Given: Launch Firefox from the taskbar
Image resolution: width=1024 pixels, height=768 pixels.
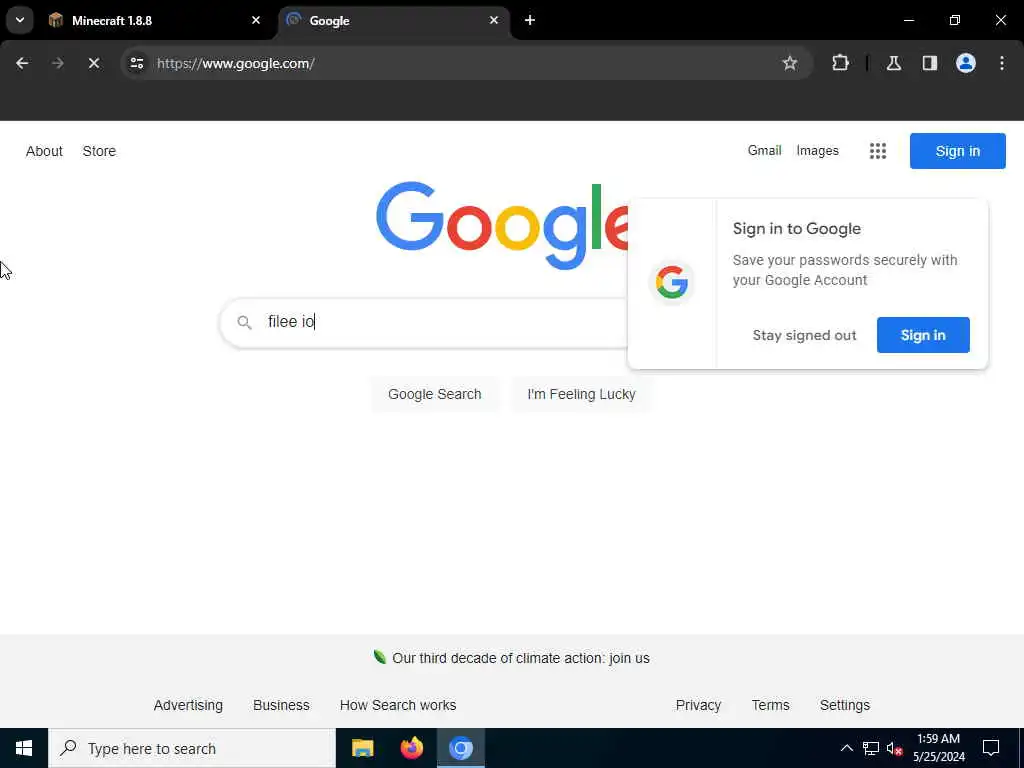Looking at the screenshot, I should (x=411, y=748).
